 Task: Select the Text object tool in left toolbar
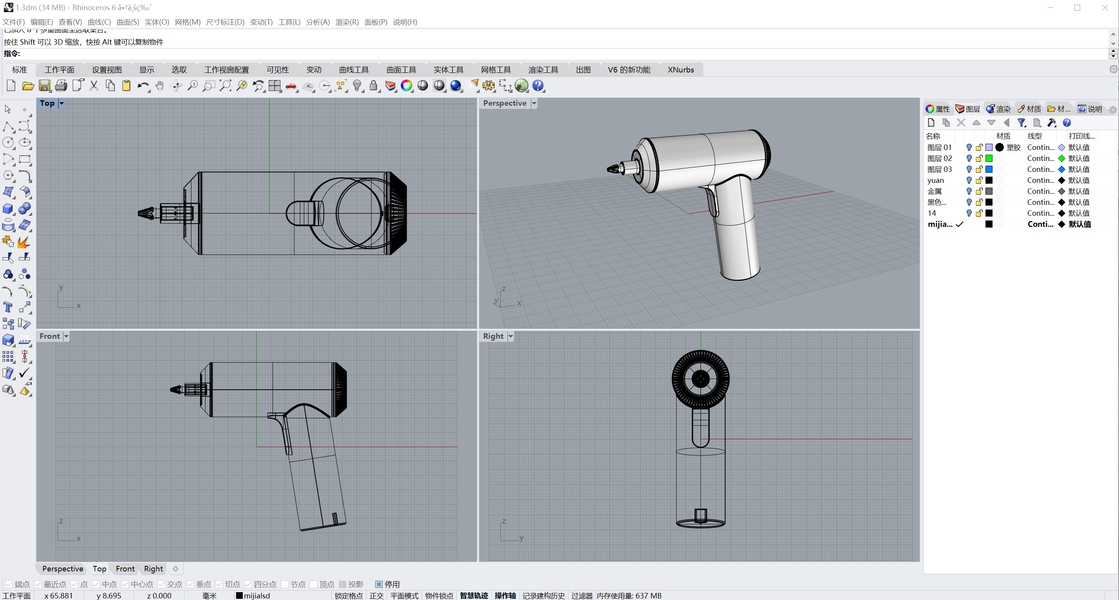tap(9, 307)
